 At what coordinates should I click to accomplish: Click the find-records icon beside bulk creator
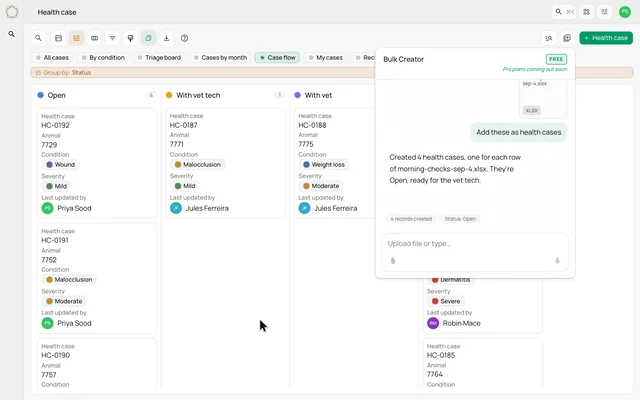pos(549,38)
